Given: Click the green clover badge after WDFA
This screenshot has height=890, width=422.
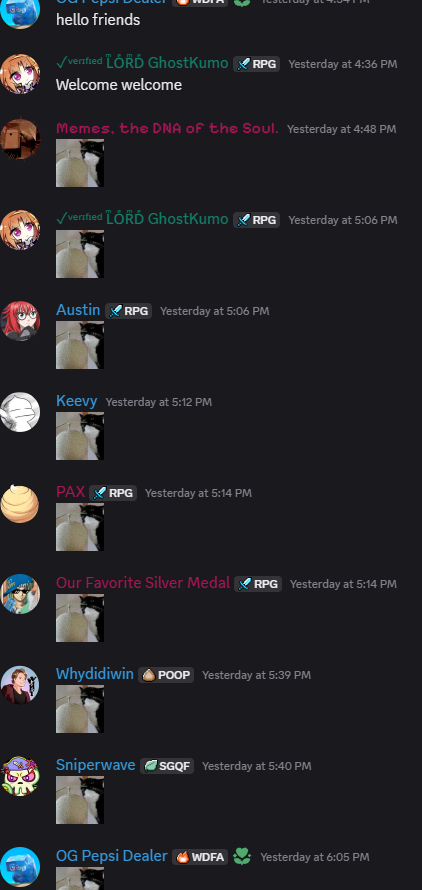Looking at the screenshot, I should pyautogui.click(x=242, y=857).
